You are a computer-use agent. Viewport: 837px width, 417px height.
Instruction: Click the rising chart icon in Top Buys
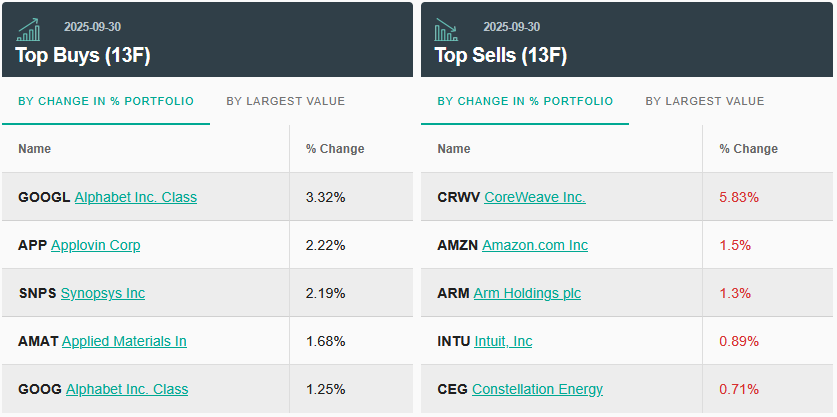pyautogui.click(x=30, y=29)
